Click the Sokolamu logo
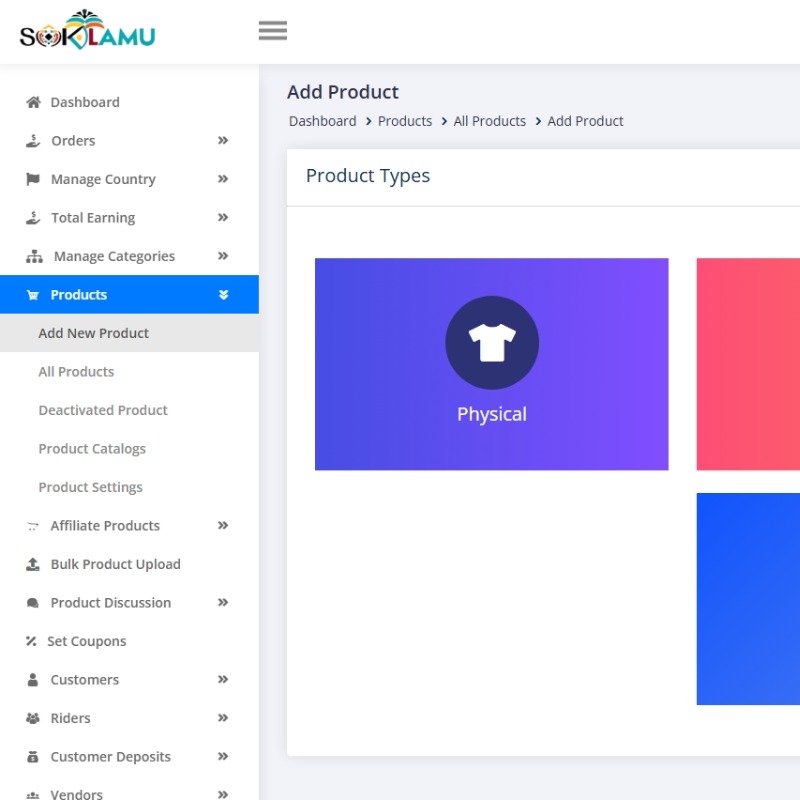 coord(87,32)
